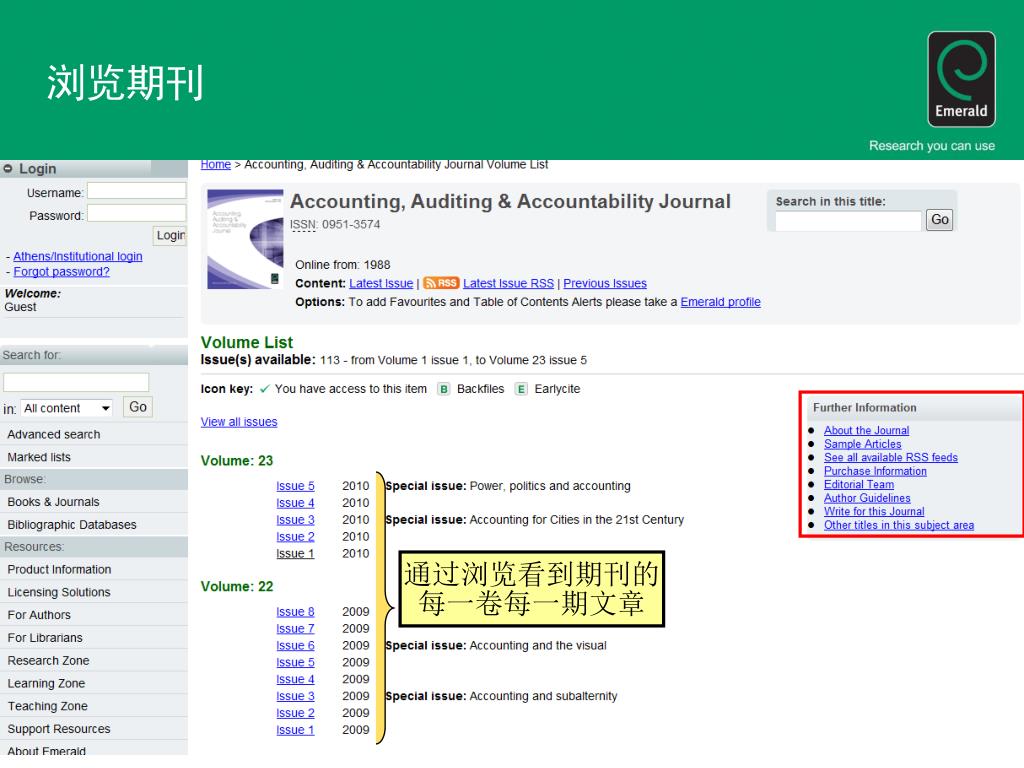Click the Volume: 23 heading
1024x768 pixels.
237,461
